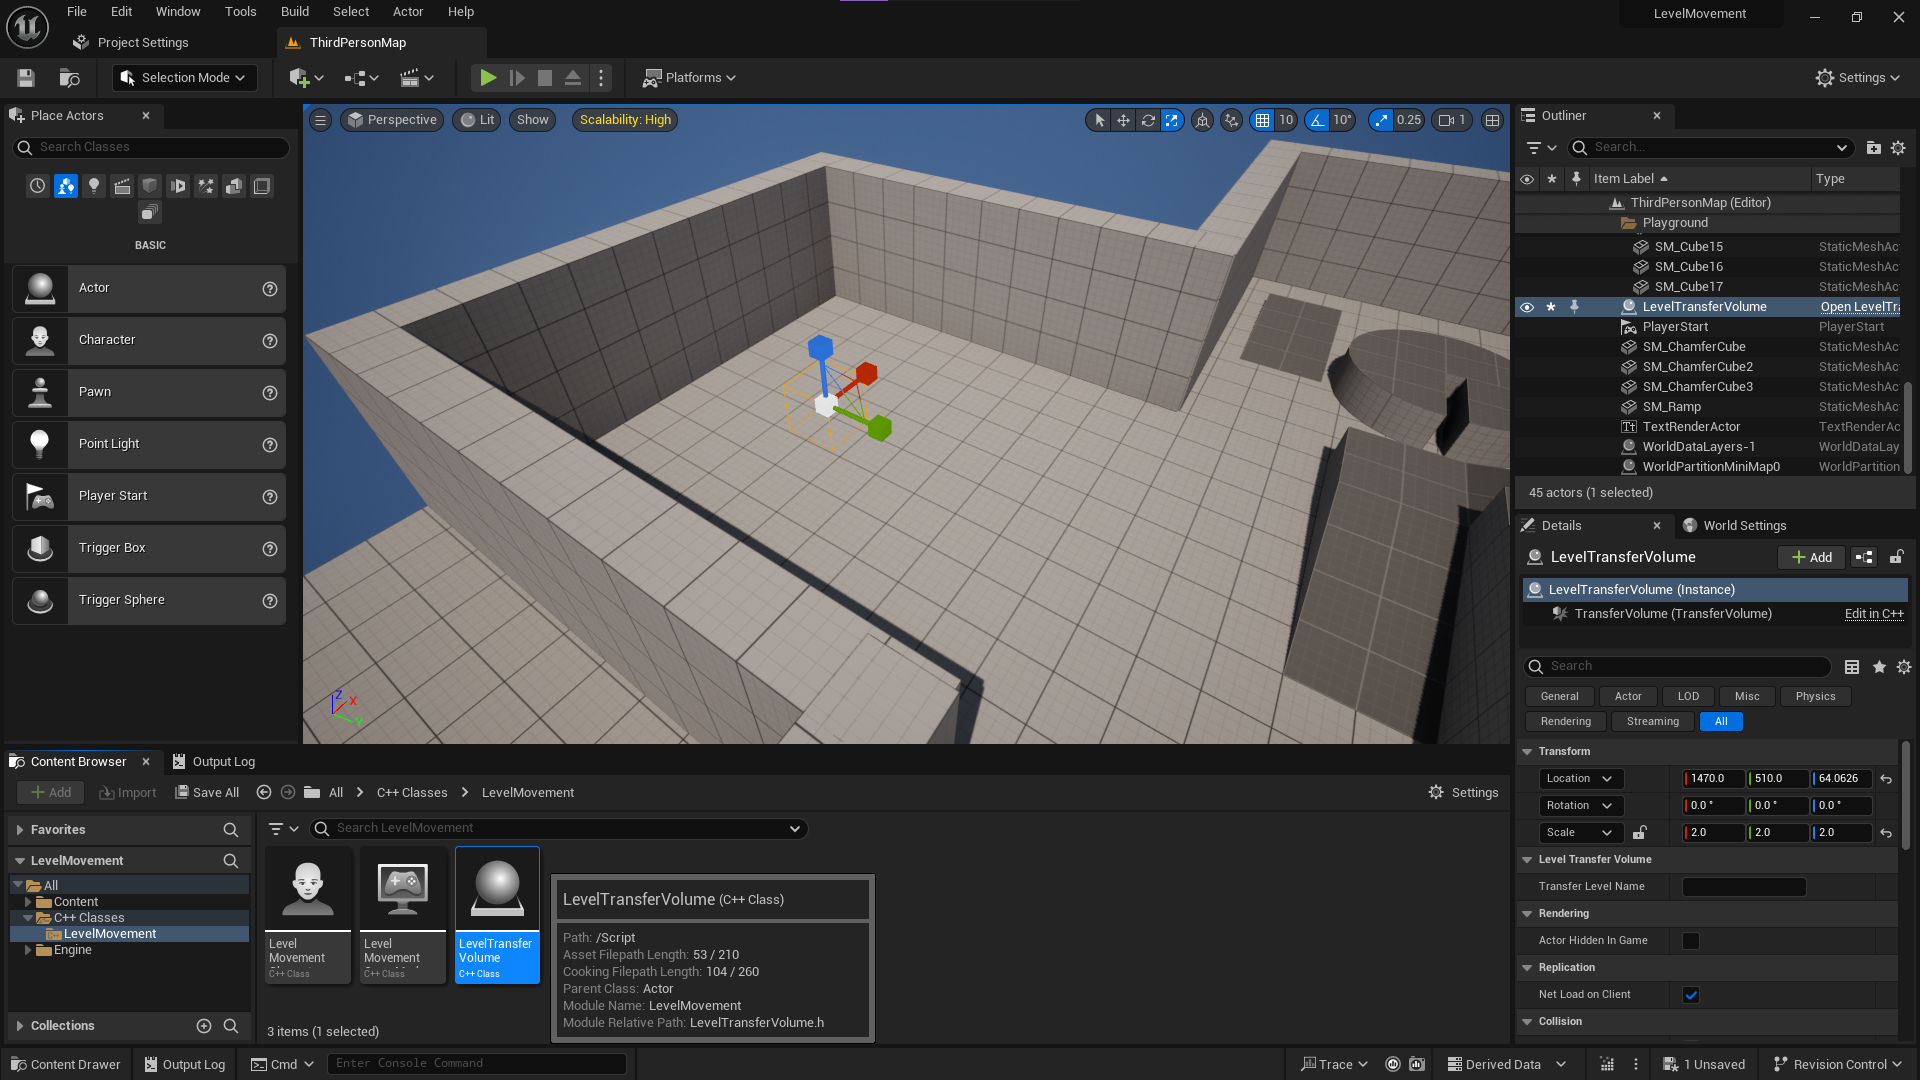Select the rotate gizmo tool
This screenshot has width=1920, height=1080.
1148,120
